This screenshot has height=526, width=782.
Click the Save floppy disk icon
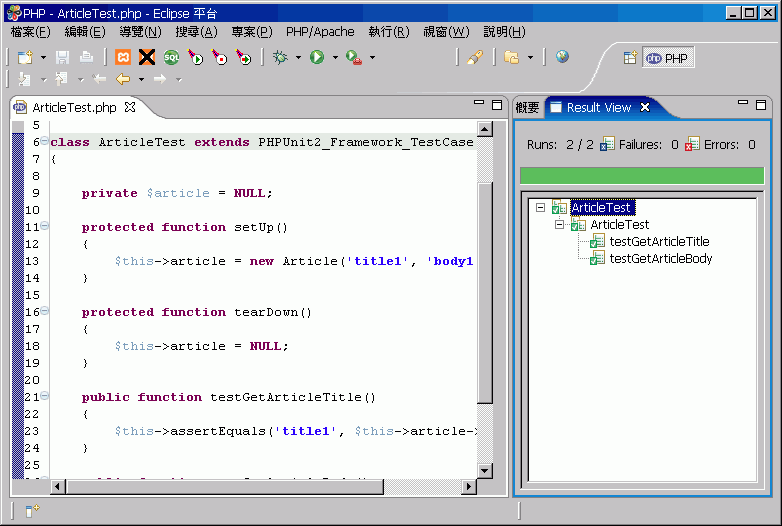(x=62, y=58)
